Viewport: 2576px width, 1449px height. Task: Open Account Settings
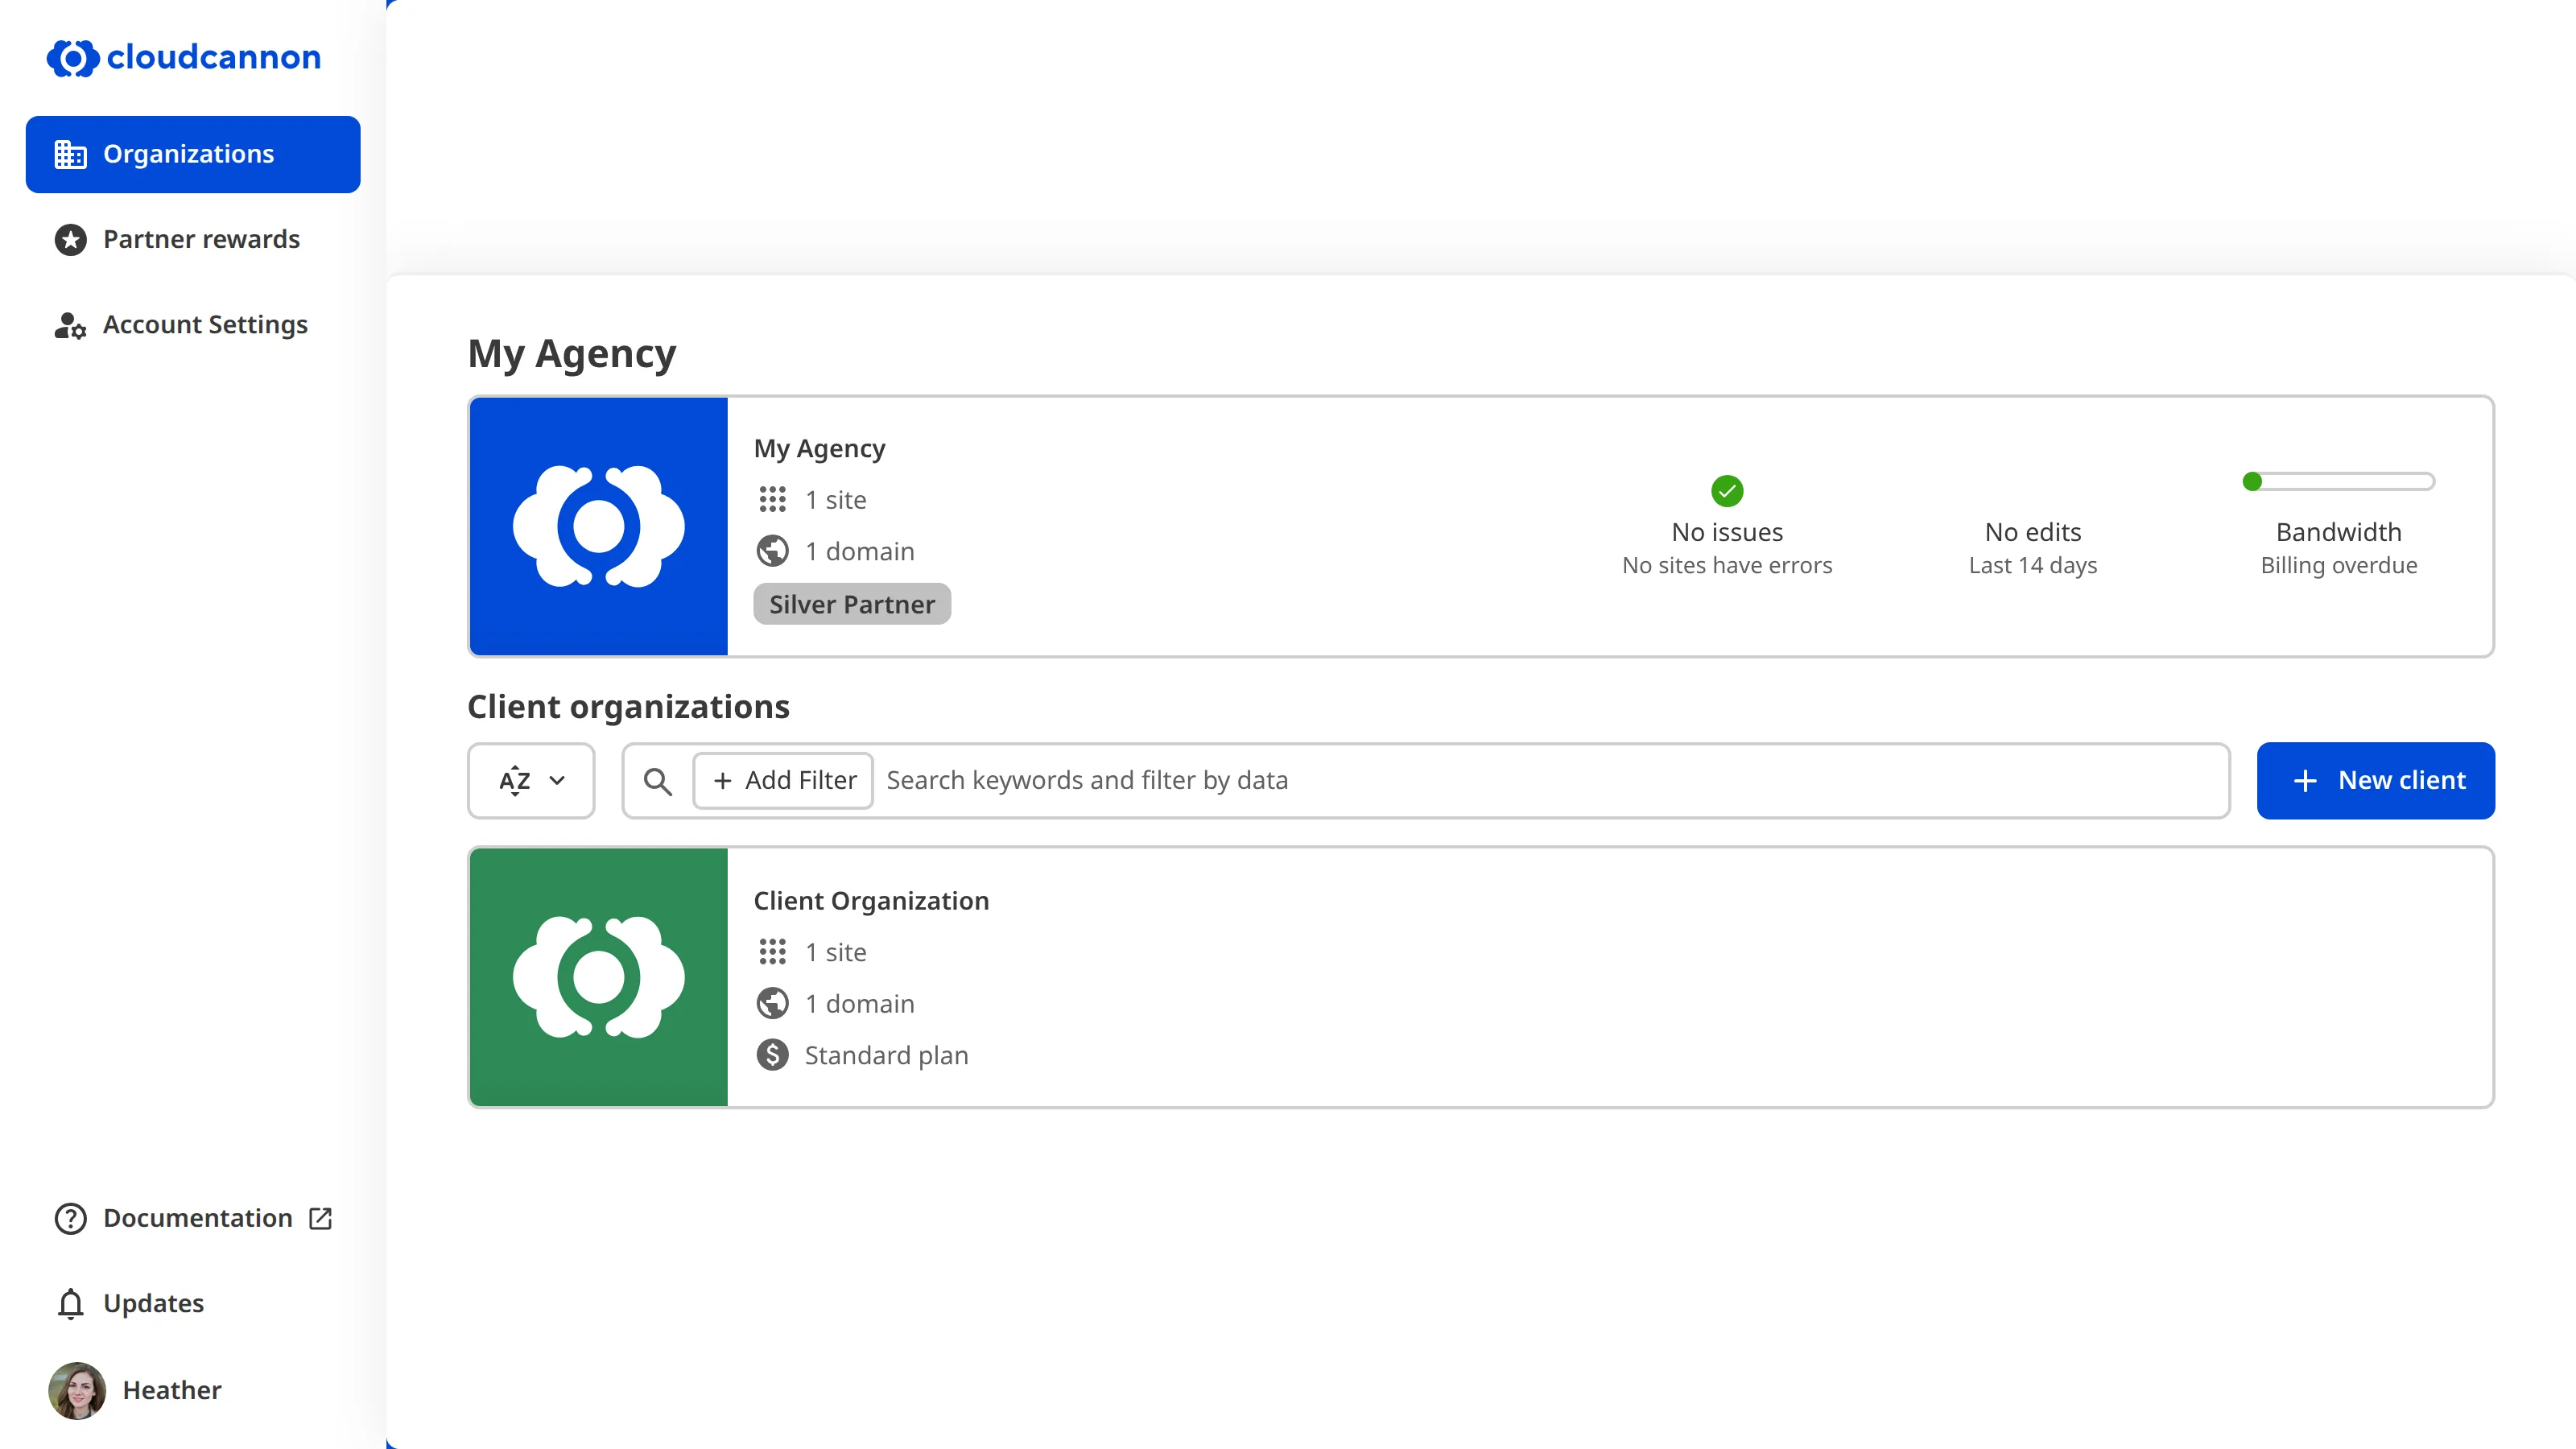[x=193, y=325]
